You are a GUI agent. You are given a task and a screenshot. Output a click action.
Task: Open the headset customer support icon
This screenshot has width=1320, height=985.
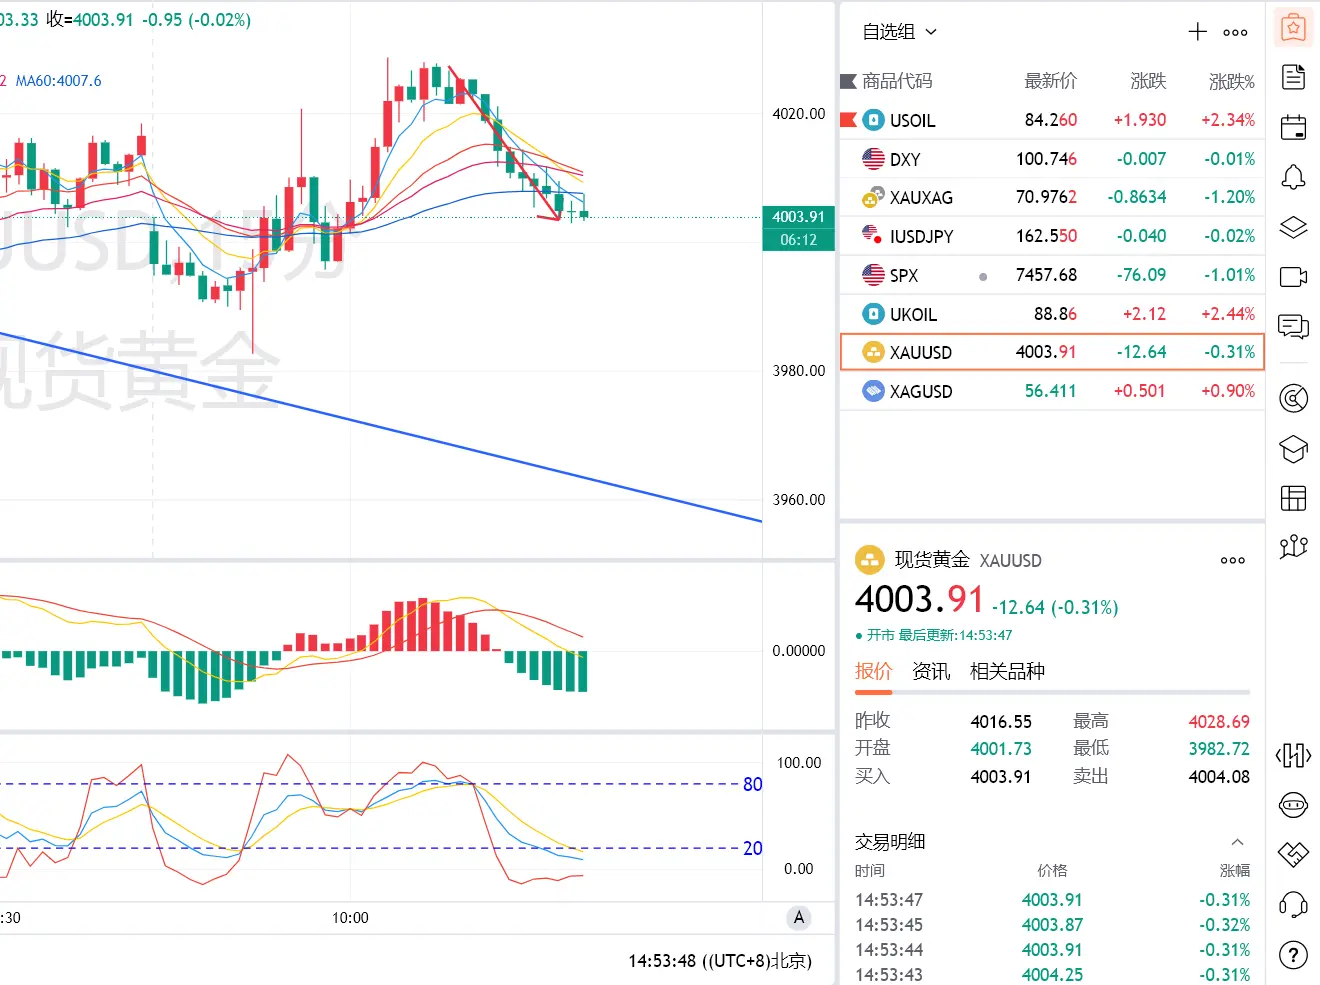1293,906
